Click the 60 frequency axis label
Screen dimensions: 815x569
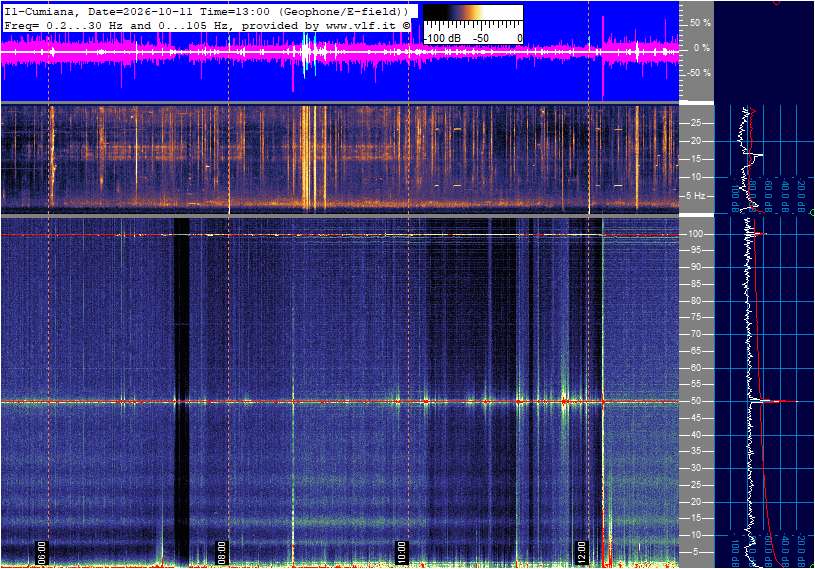pos(695,368)
